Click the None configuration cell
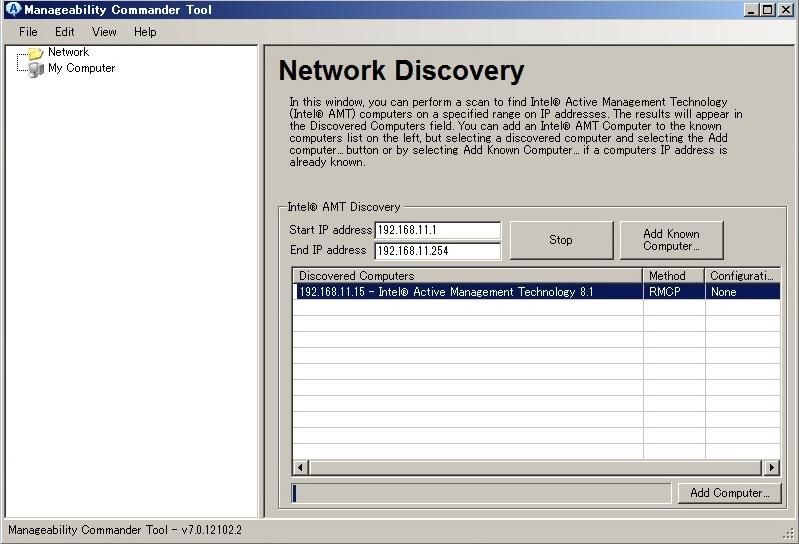The image size is (799, 544). pyautogui.click(x=742, y=292)
